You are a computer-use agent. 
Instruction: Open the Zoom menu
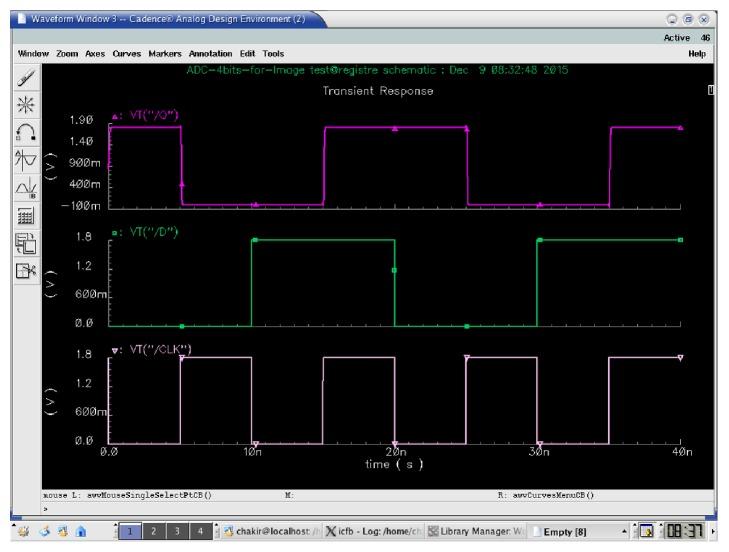pos(67,53)
